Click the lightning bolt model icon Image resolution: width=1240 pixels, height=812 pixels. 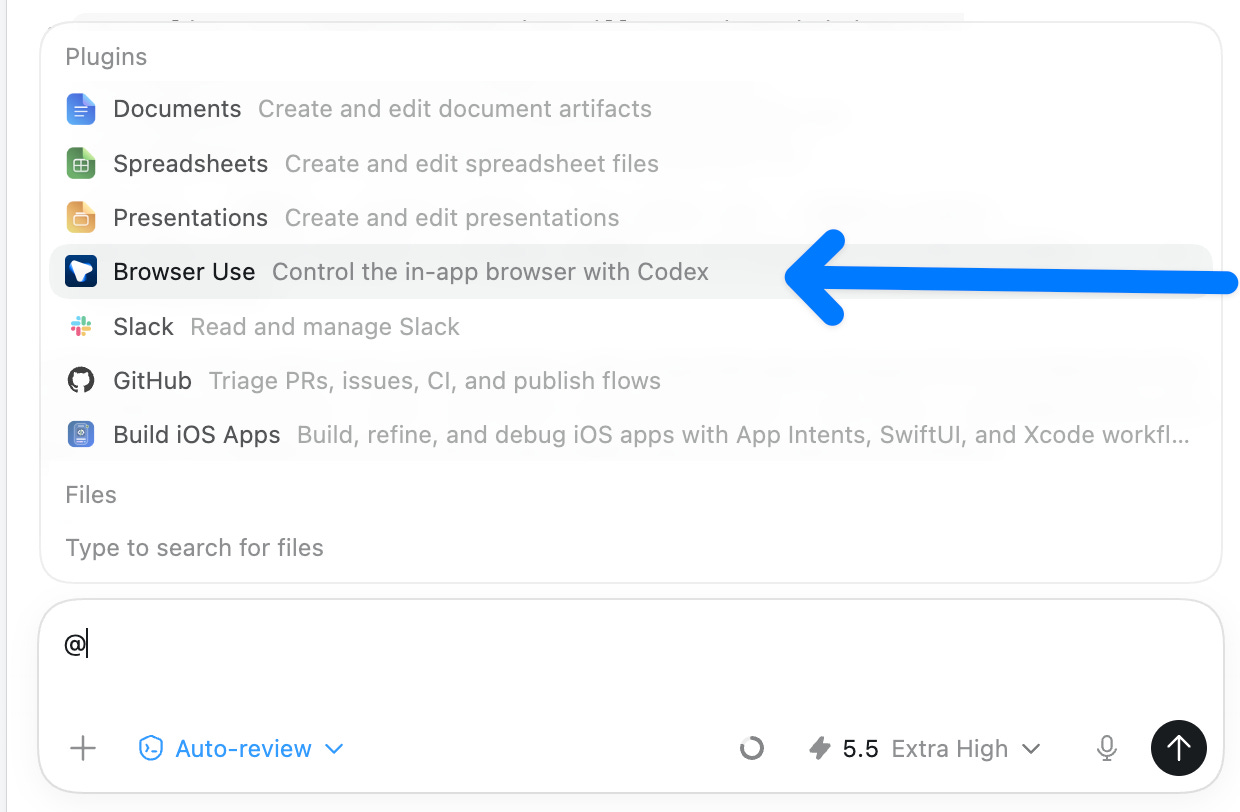(x=820, y=748)
